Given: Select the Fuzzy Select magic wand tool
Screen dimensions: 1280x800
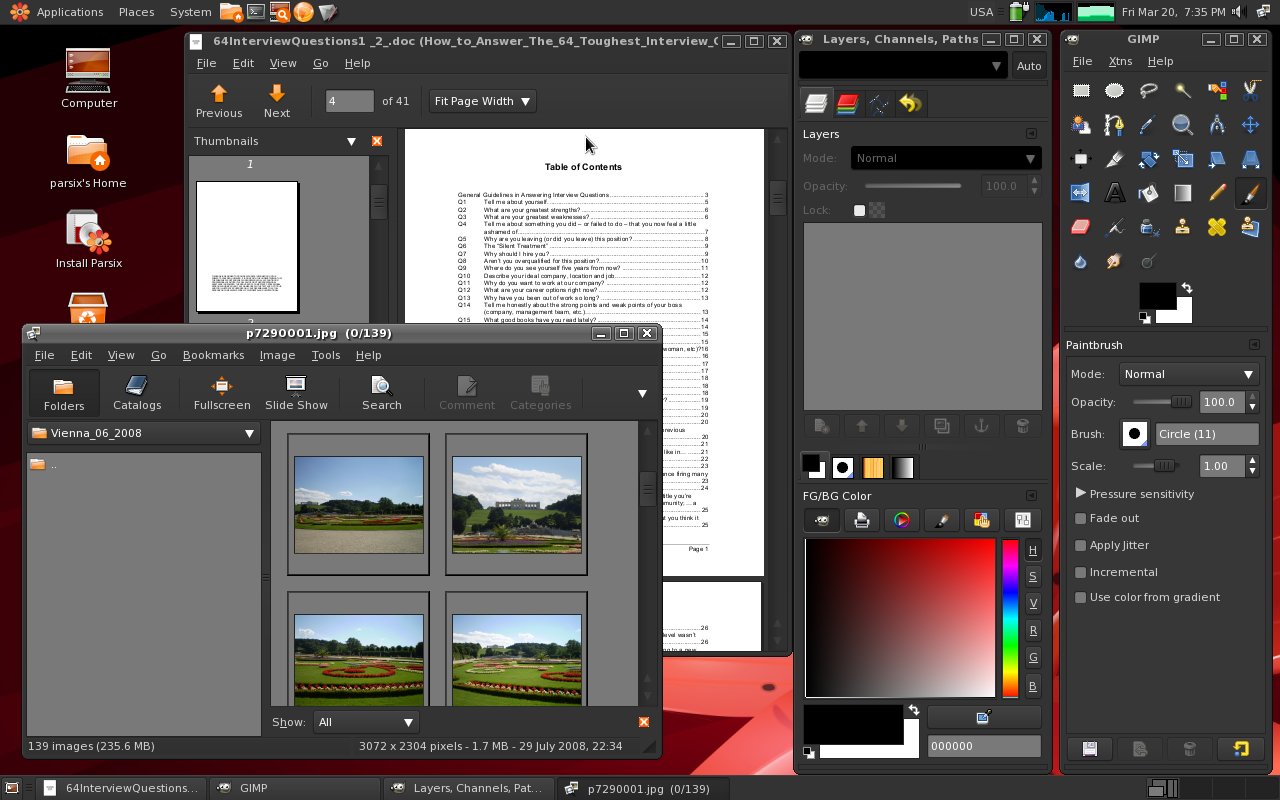Looking at the screenshot, I should (x=1183, y=91).
